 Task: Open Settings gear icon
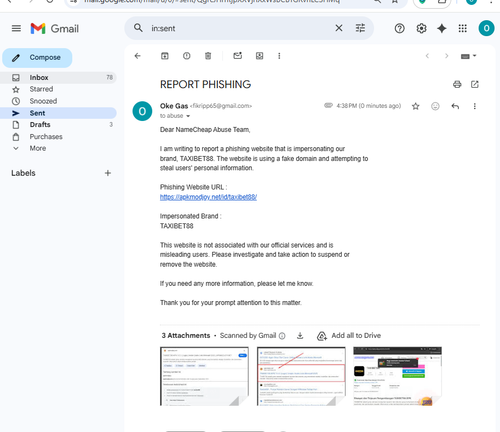point(421,29)
